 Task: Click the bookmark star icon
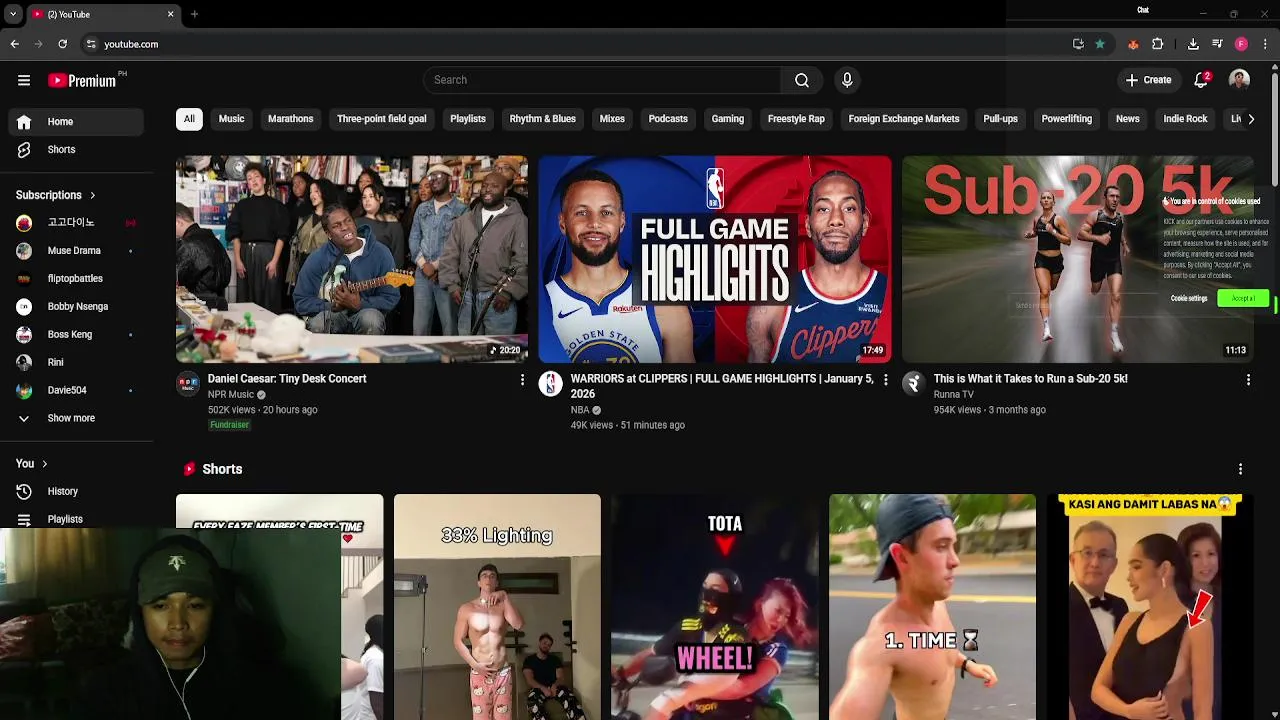pos(1100,44)
